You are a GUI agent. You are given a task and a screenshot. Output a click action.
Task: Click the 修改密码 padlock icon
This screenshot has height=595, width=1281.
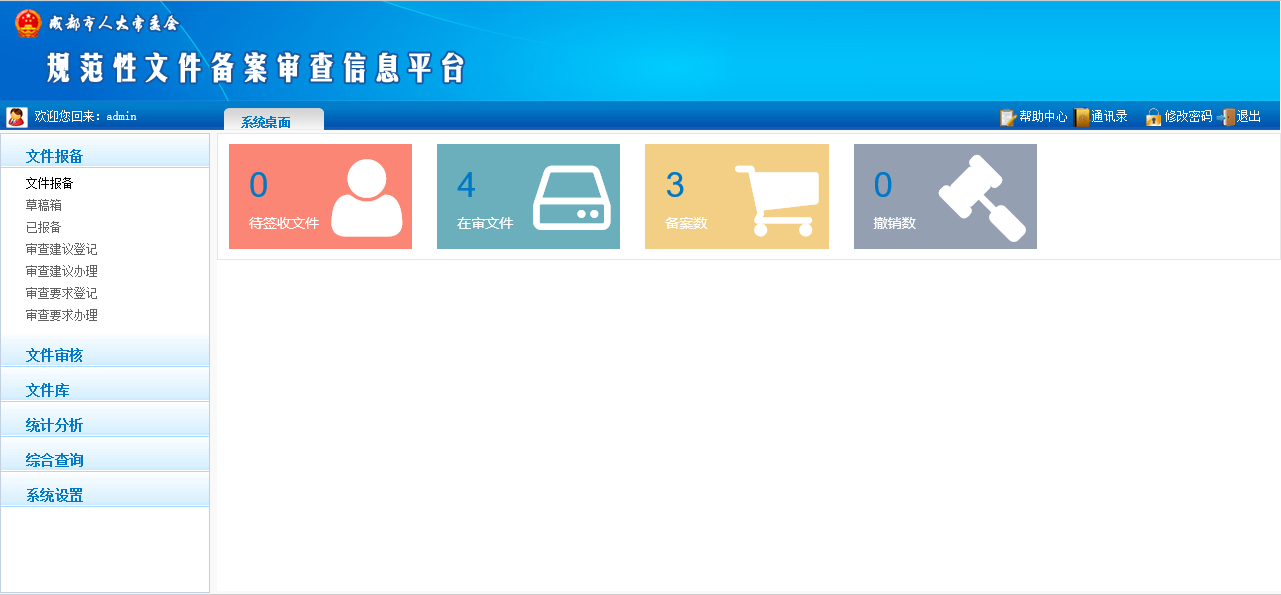pyautogui.click(x=1153, y=117)
